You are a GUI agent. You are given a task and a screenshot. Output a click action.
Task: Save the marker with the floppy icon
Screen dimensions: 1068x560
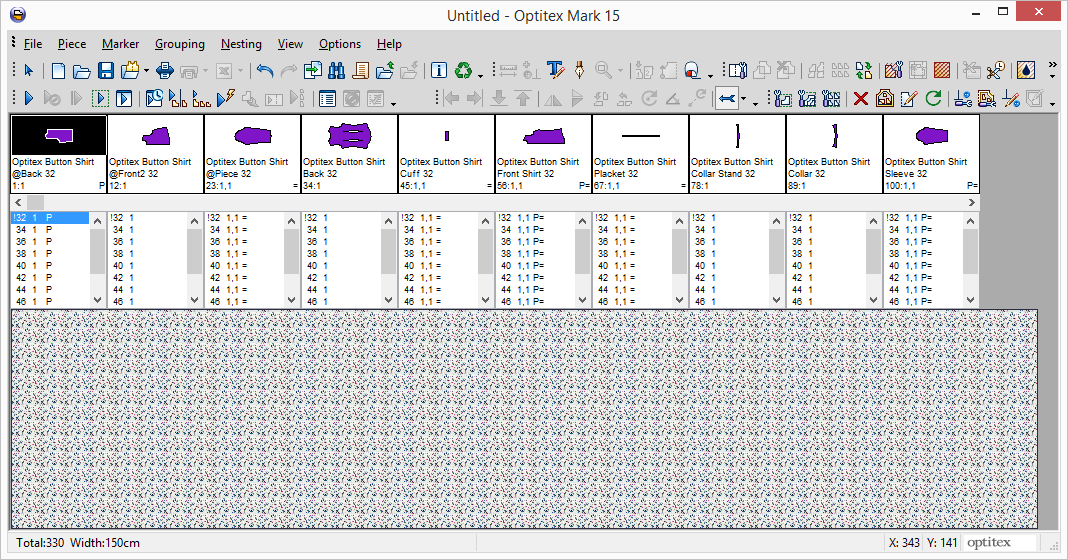click(106, 71)
